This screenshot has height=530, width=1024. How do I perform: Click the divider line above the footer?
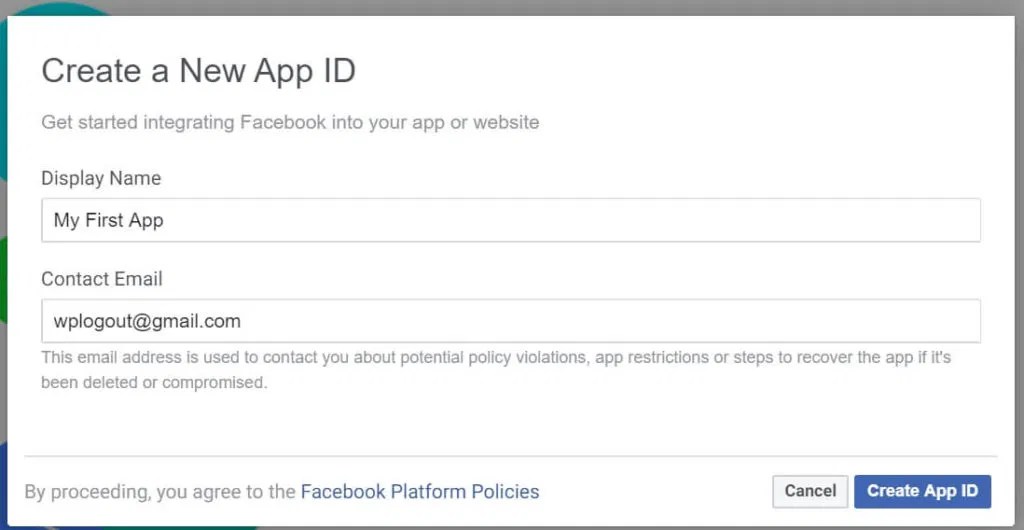point(511,456)
